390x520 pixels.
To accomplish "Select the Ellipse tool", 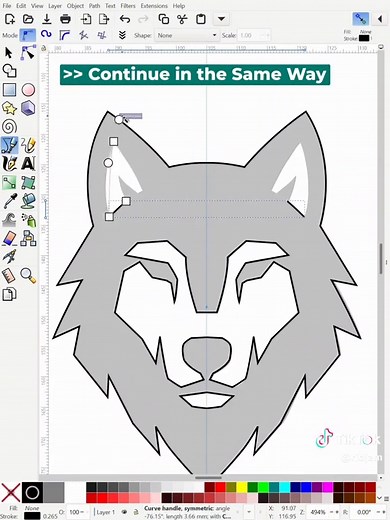I will (28, 90).
